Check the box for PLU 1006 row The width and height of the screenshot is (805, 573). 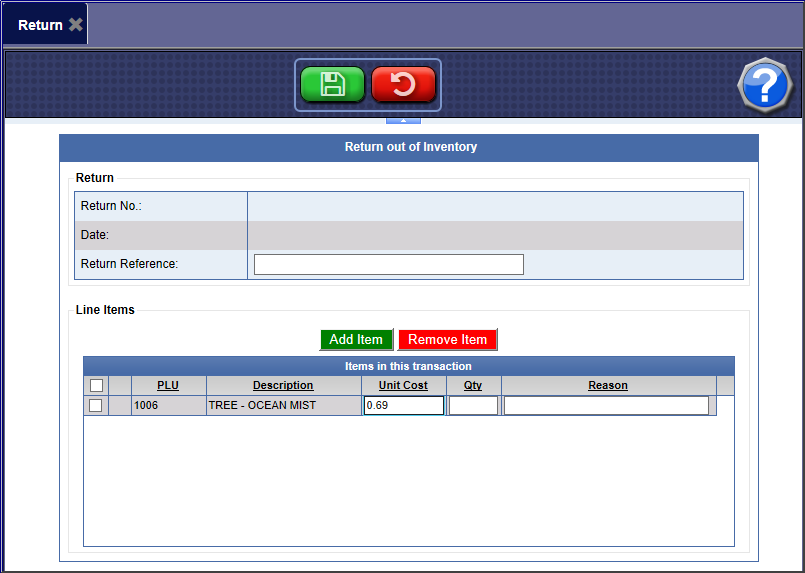(96, 406)
